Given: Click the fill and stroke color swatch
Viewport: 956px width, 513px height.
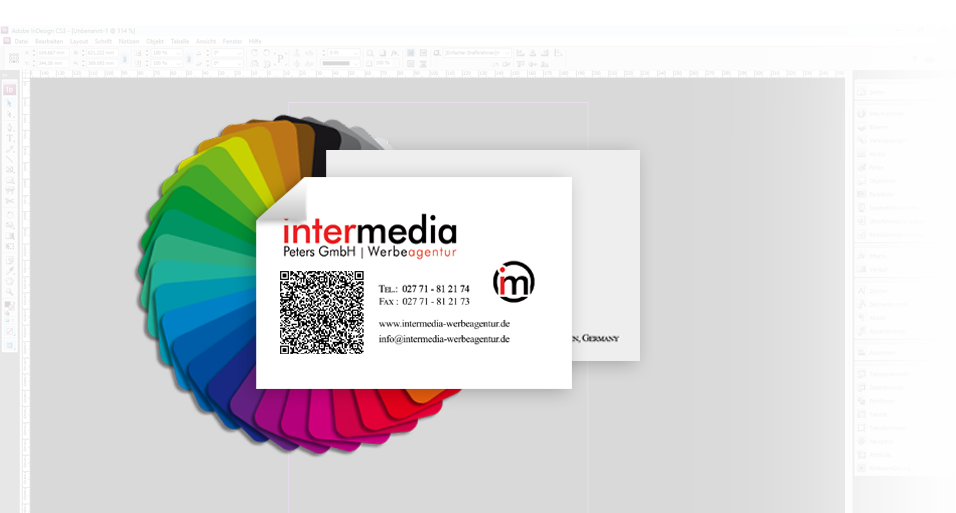Looking at the screenshot, I should tap(10, 306).
